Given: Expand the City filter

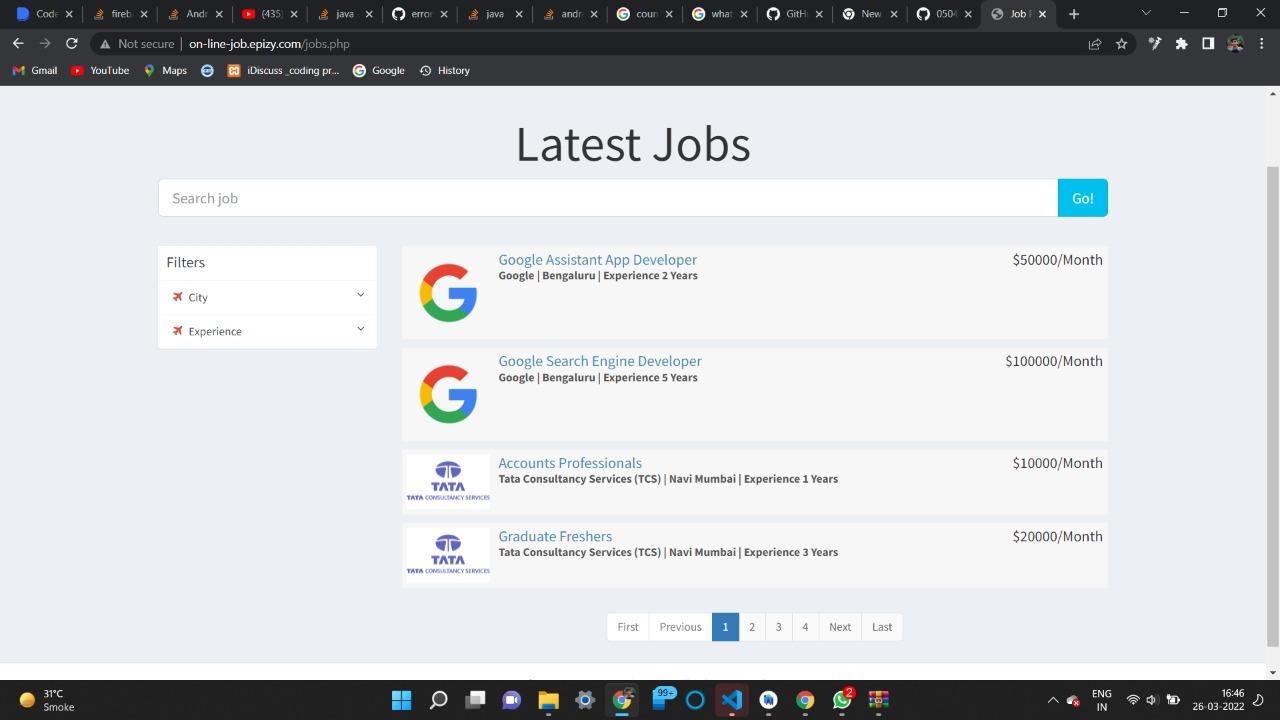Looking at the screenshot, I should click(267, 297).
